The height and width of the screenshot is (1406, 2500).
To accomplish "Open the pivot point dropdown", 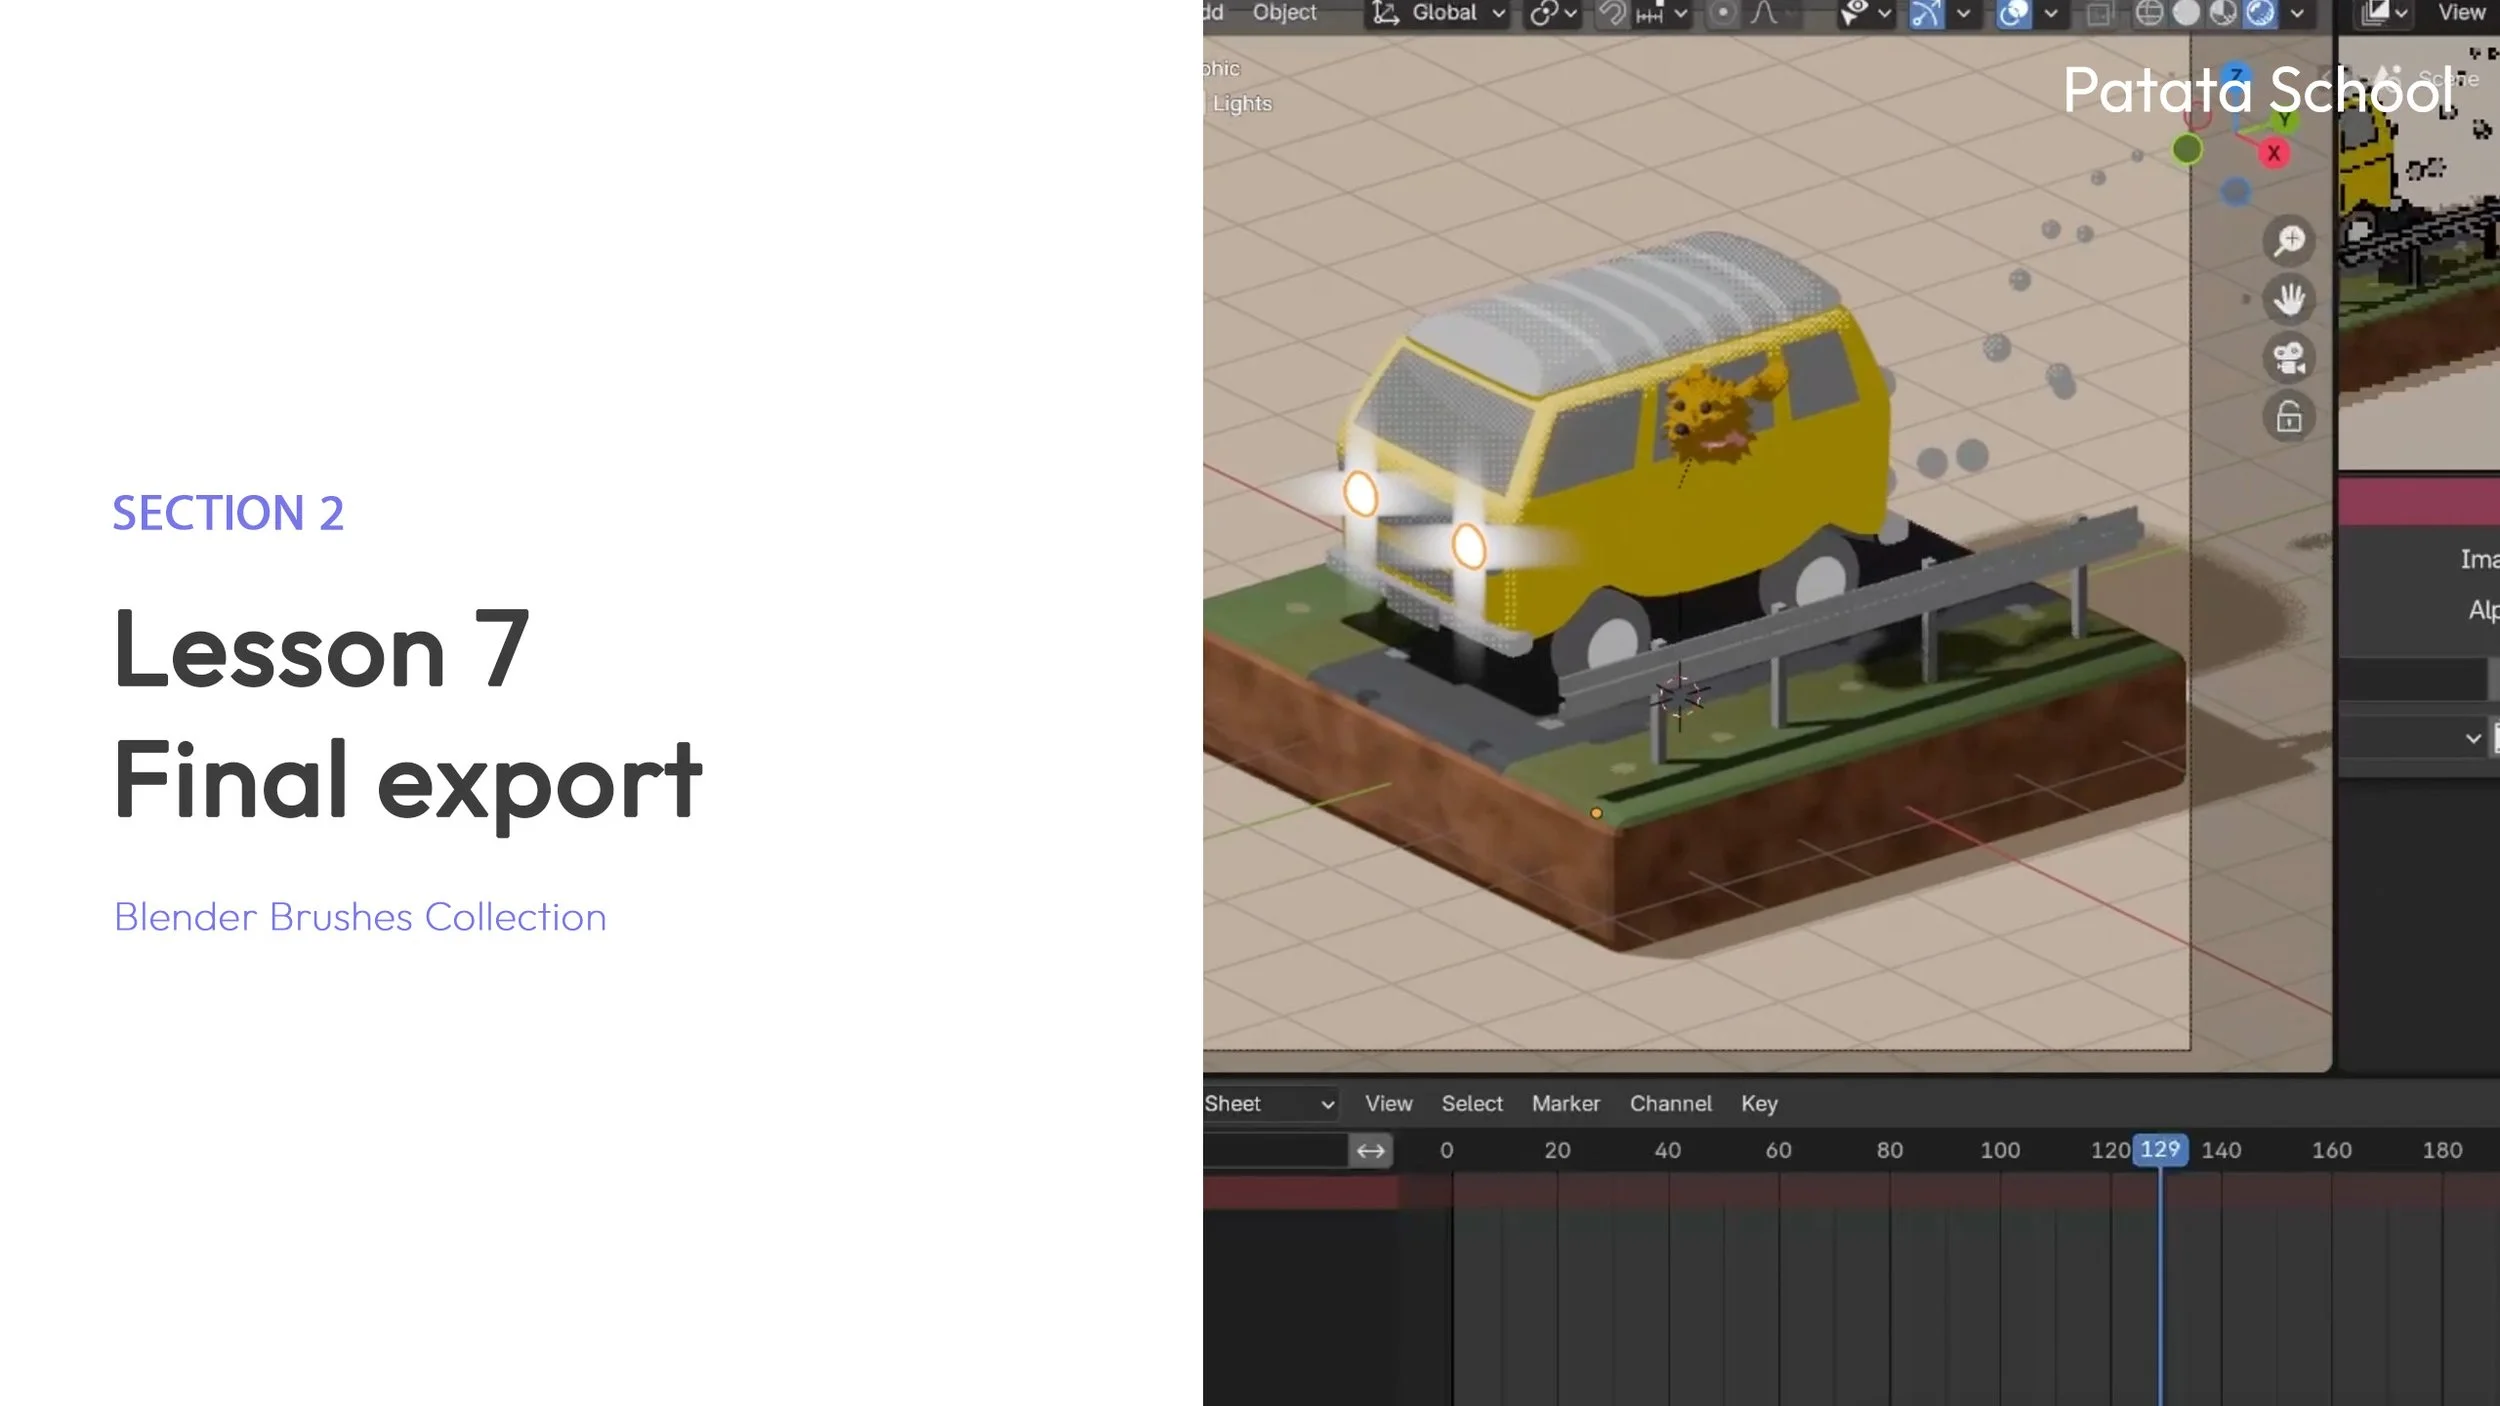I will (x=1552, y=13).
